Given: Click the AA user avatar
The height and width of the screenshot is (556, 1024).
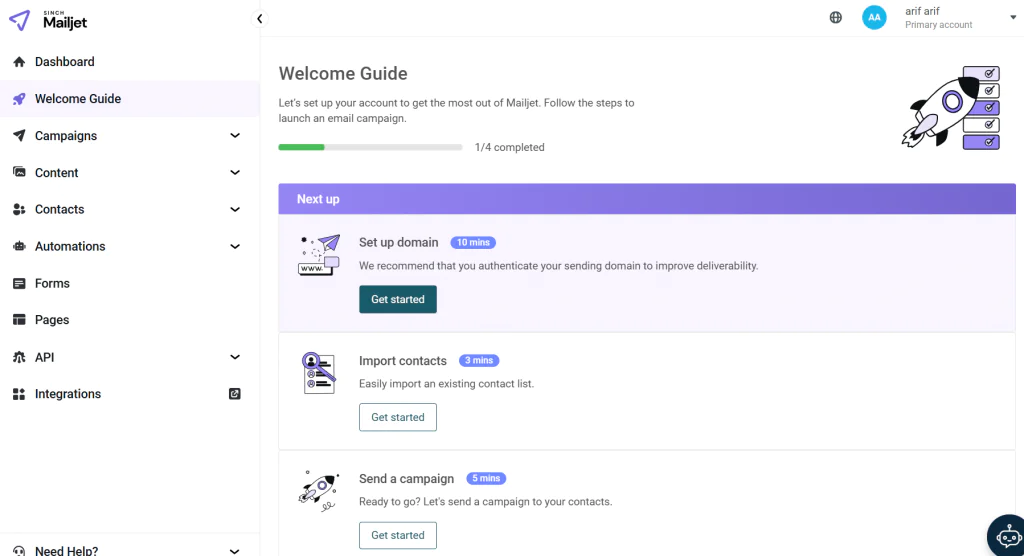Looking at the screenshot, I should pos(874,18).
